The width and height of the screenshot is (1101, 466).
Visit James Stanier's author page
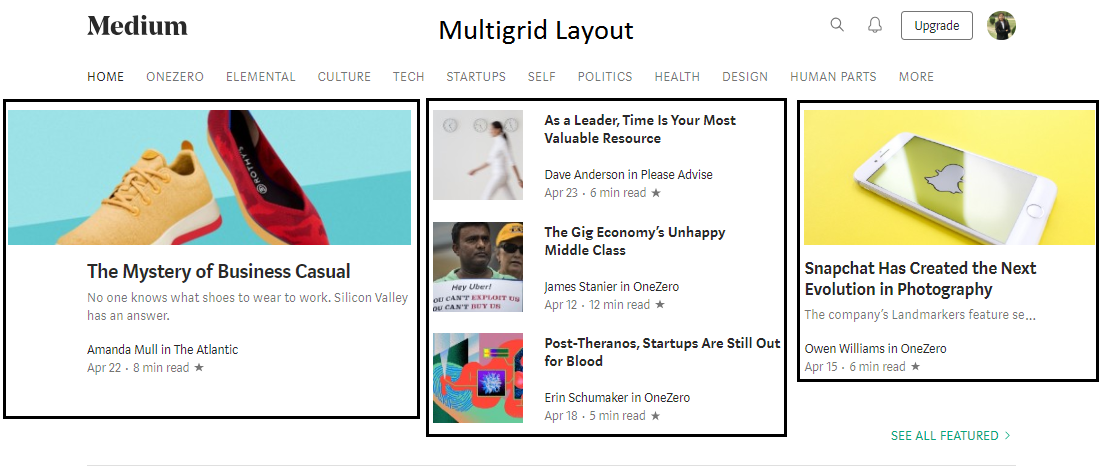tap(581, 286)
